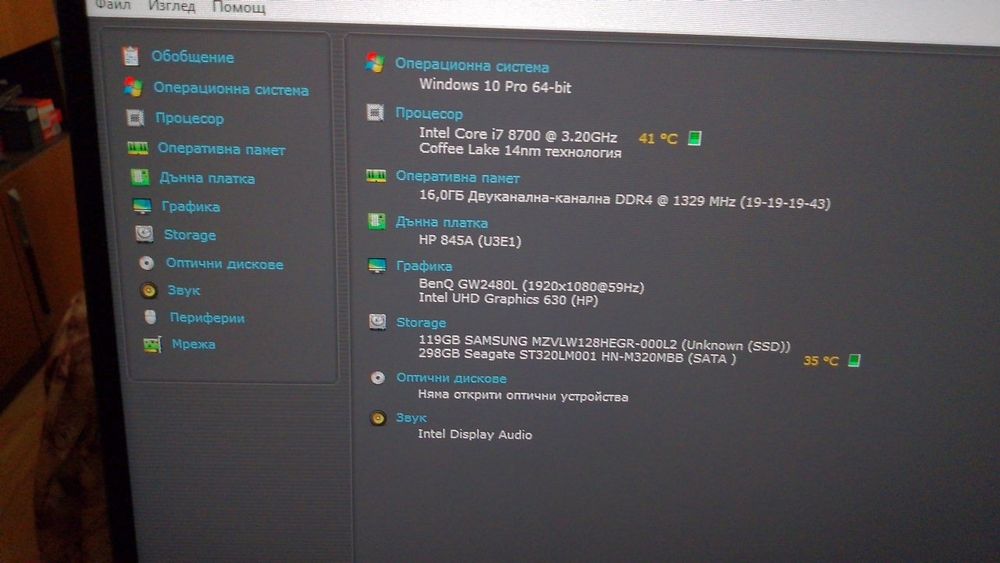Click the RAM icon in the summary panel
Viewport: 1000px width, 563px height.
click(376, 176)
